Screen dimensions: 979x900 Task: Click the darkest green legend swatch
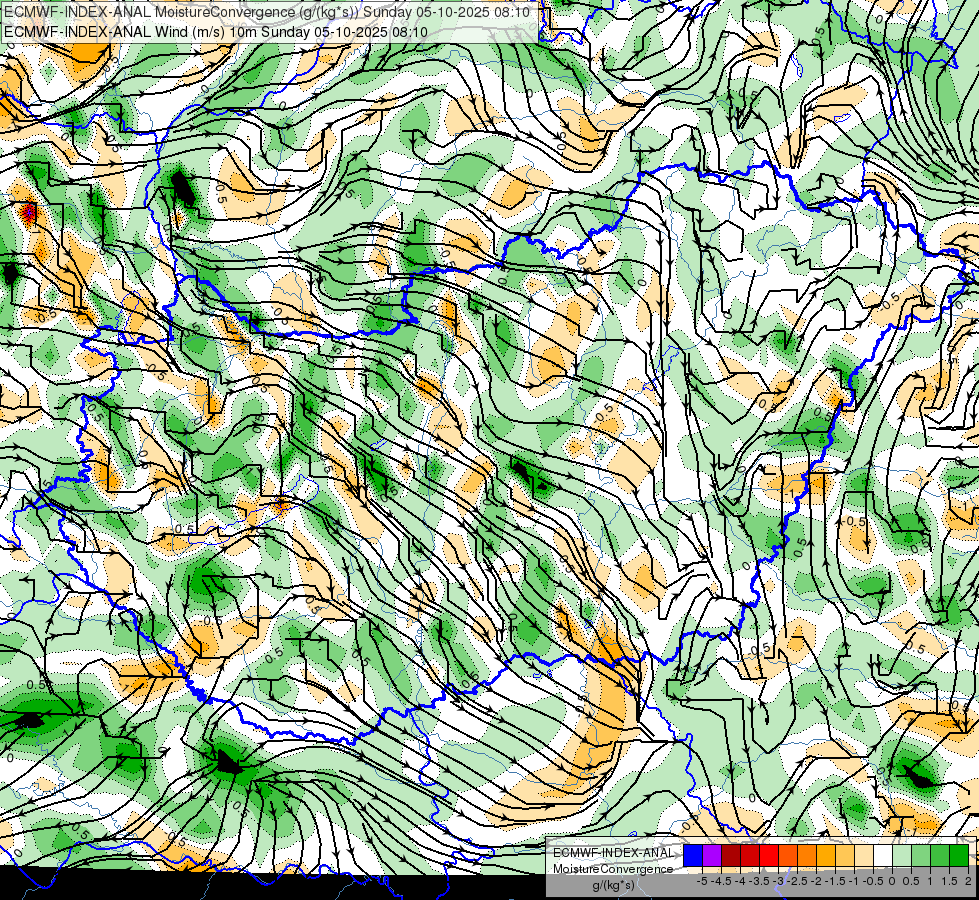[x=959, y=855]
